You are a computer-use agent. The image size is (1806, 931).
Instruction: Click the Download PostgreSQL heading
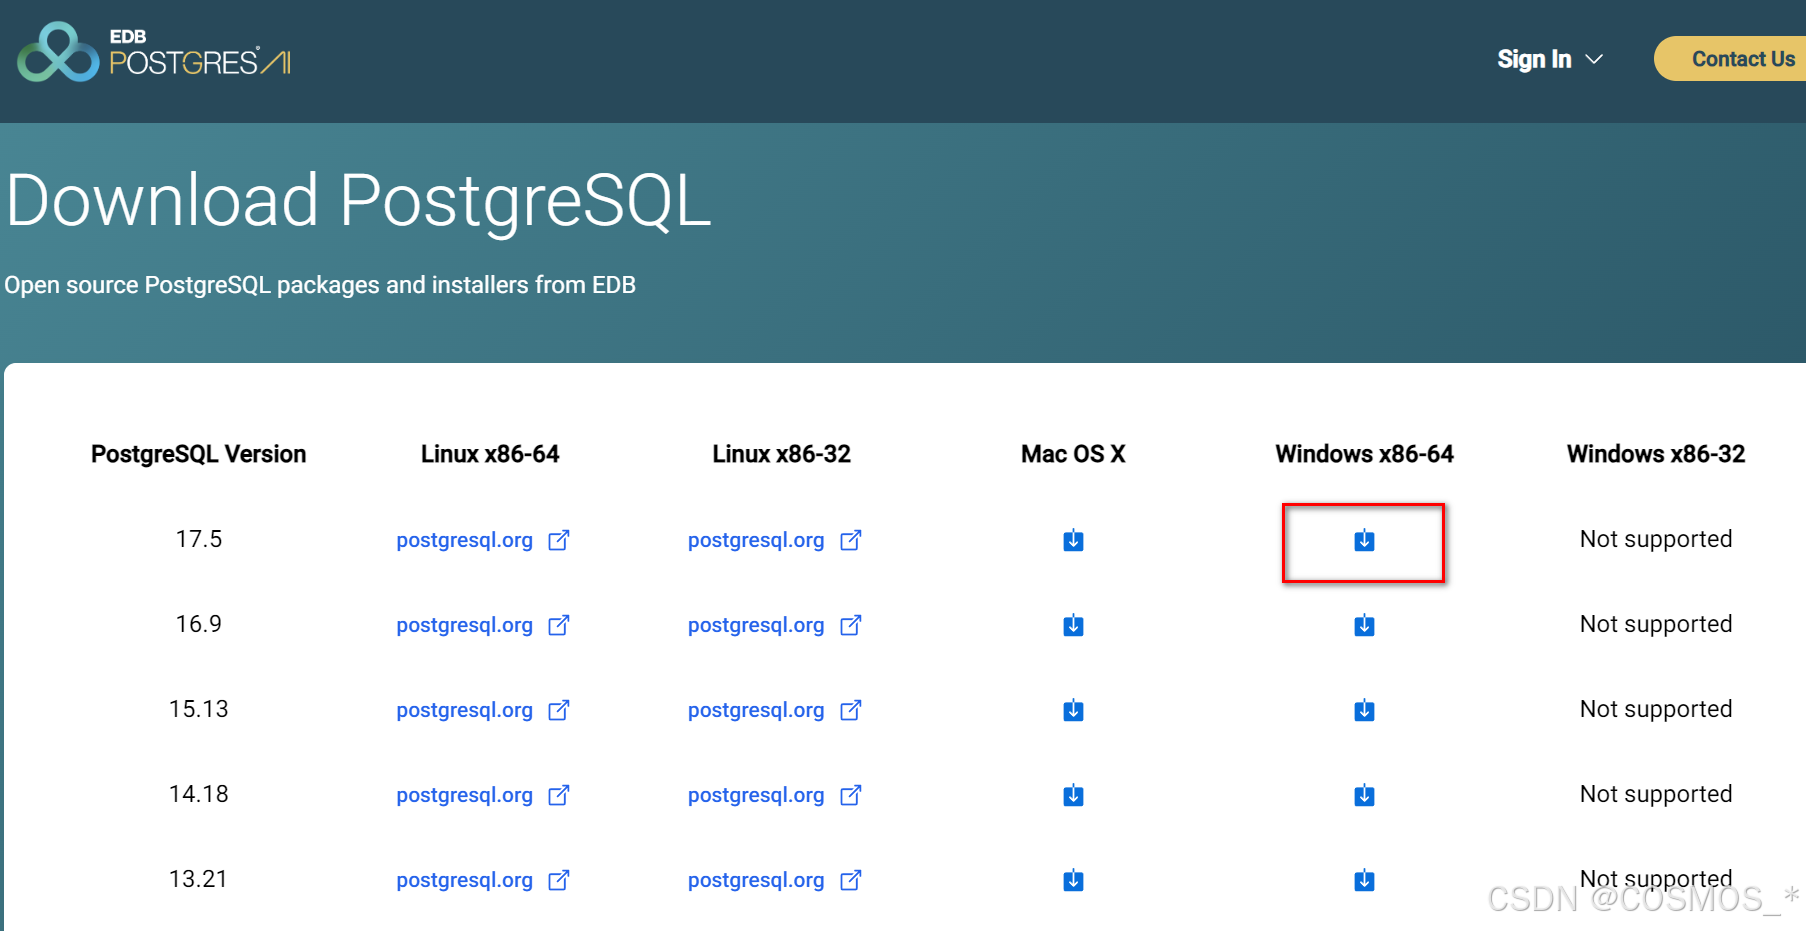pos(358,201)
